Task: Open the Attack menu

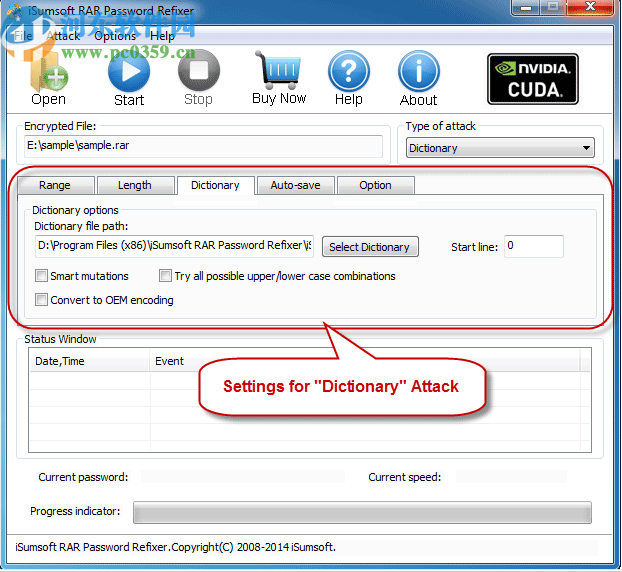Action: pos(63,36)
